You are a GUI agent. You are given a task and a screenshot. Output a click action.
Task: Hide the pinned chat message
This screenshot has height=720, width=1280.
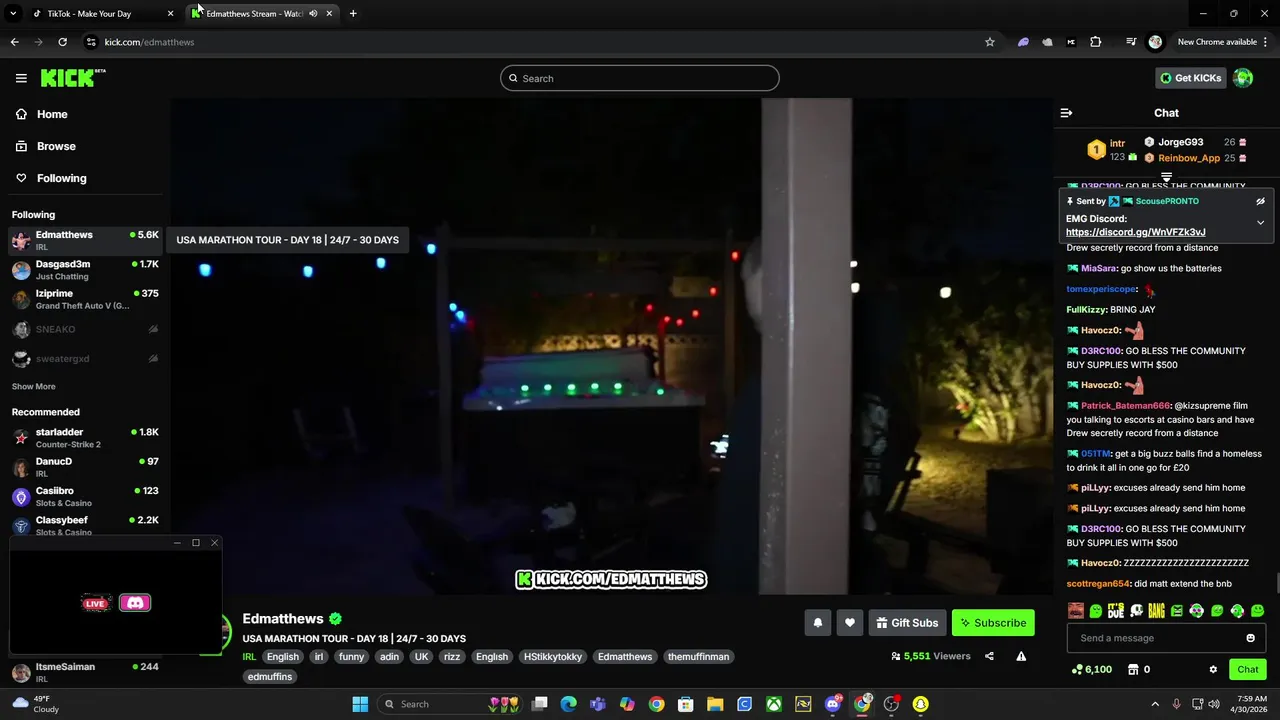coord(1260,201)
